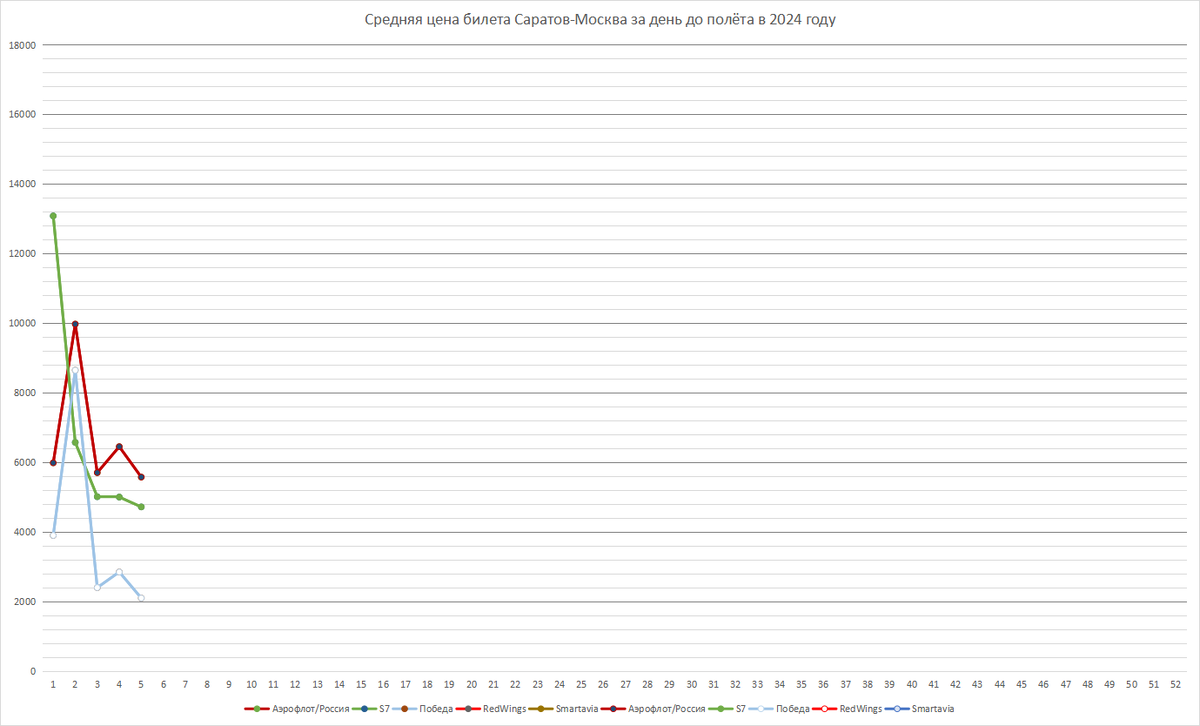Screen dimensions: 1200x726
Task: Select the light blue Победа point at day 1
Action: pos(53,535)
